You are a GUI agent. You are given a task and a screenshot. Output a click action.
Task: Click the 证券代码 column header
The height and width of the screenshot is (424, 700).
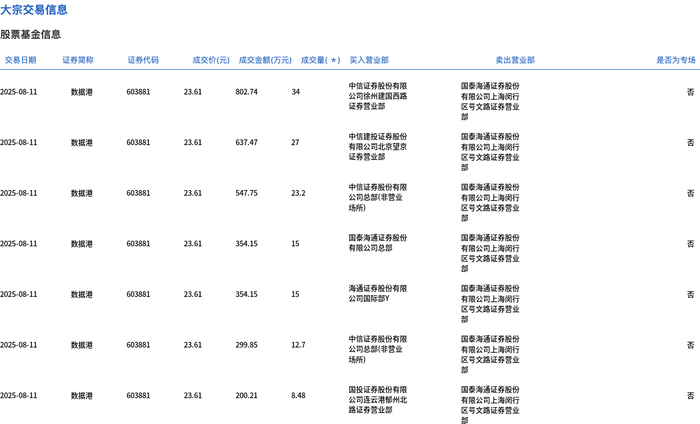coord(143,60)
